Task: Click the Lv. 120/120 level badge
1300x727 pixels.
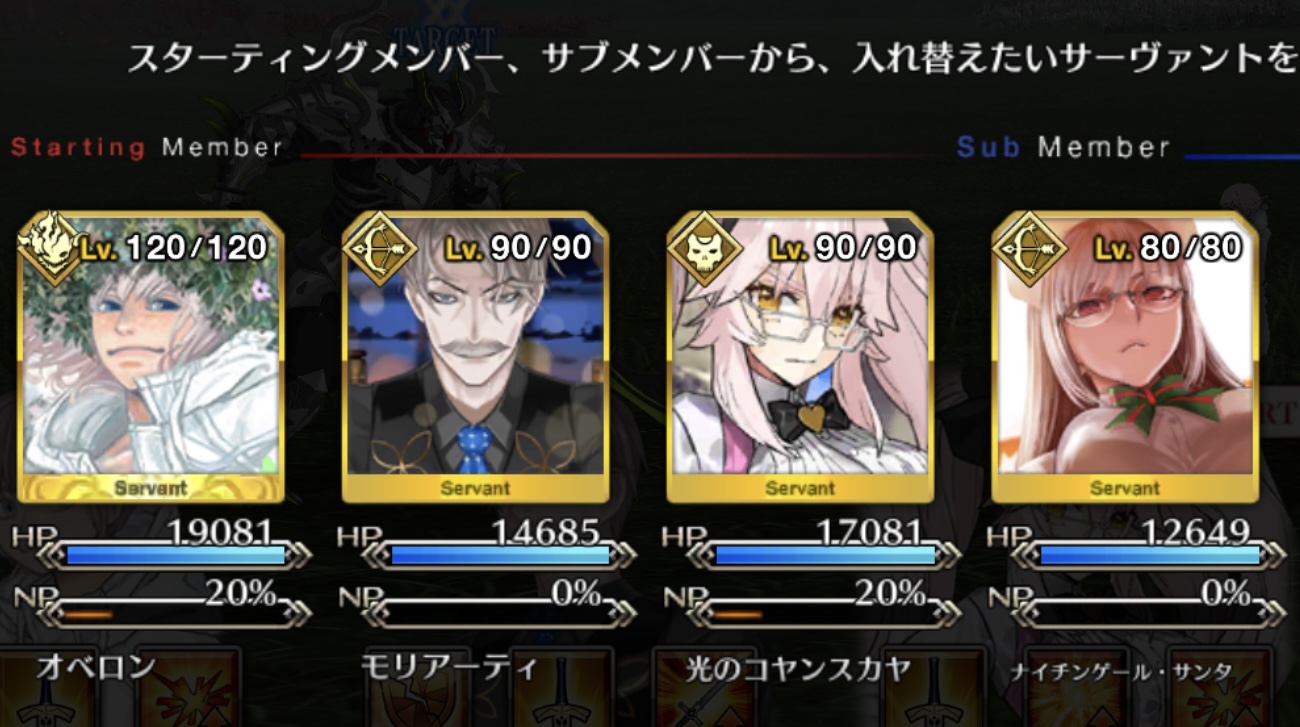Action: tap(174, 247)
